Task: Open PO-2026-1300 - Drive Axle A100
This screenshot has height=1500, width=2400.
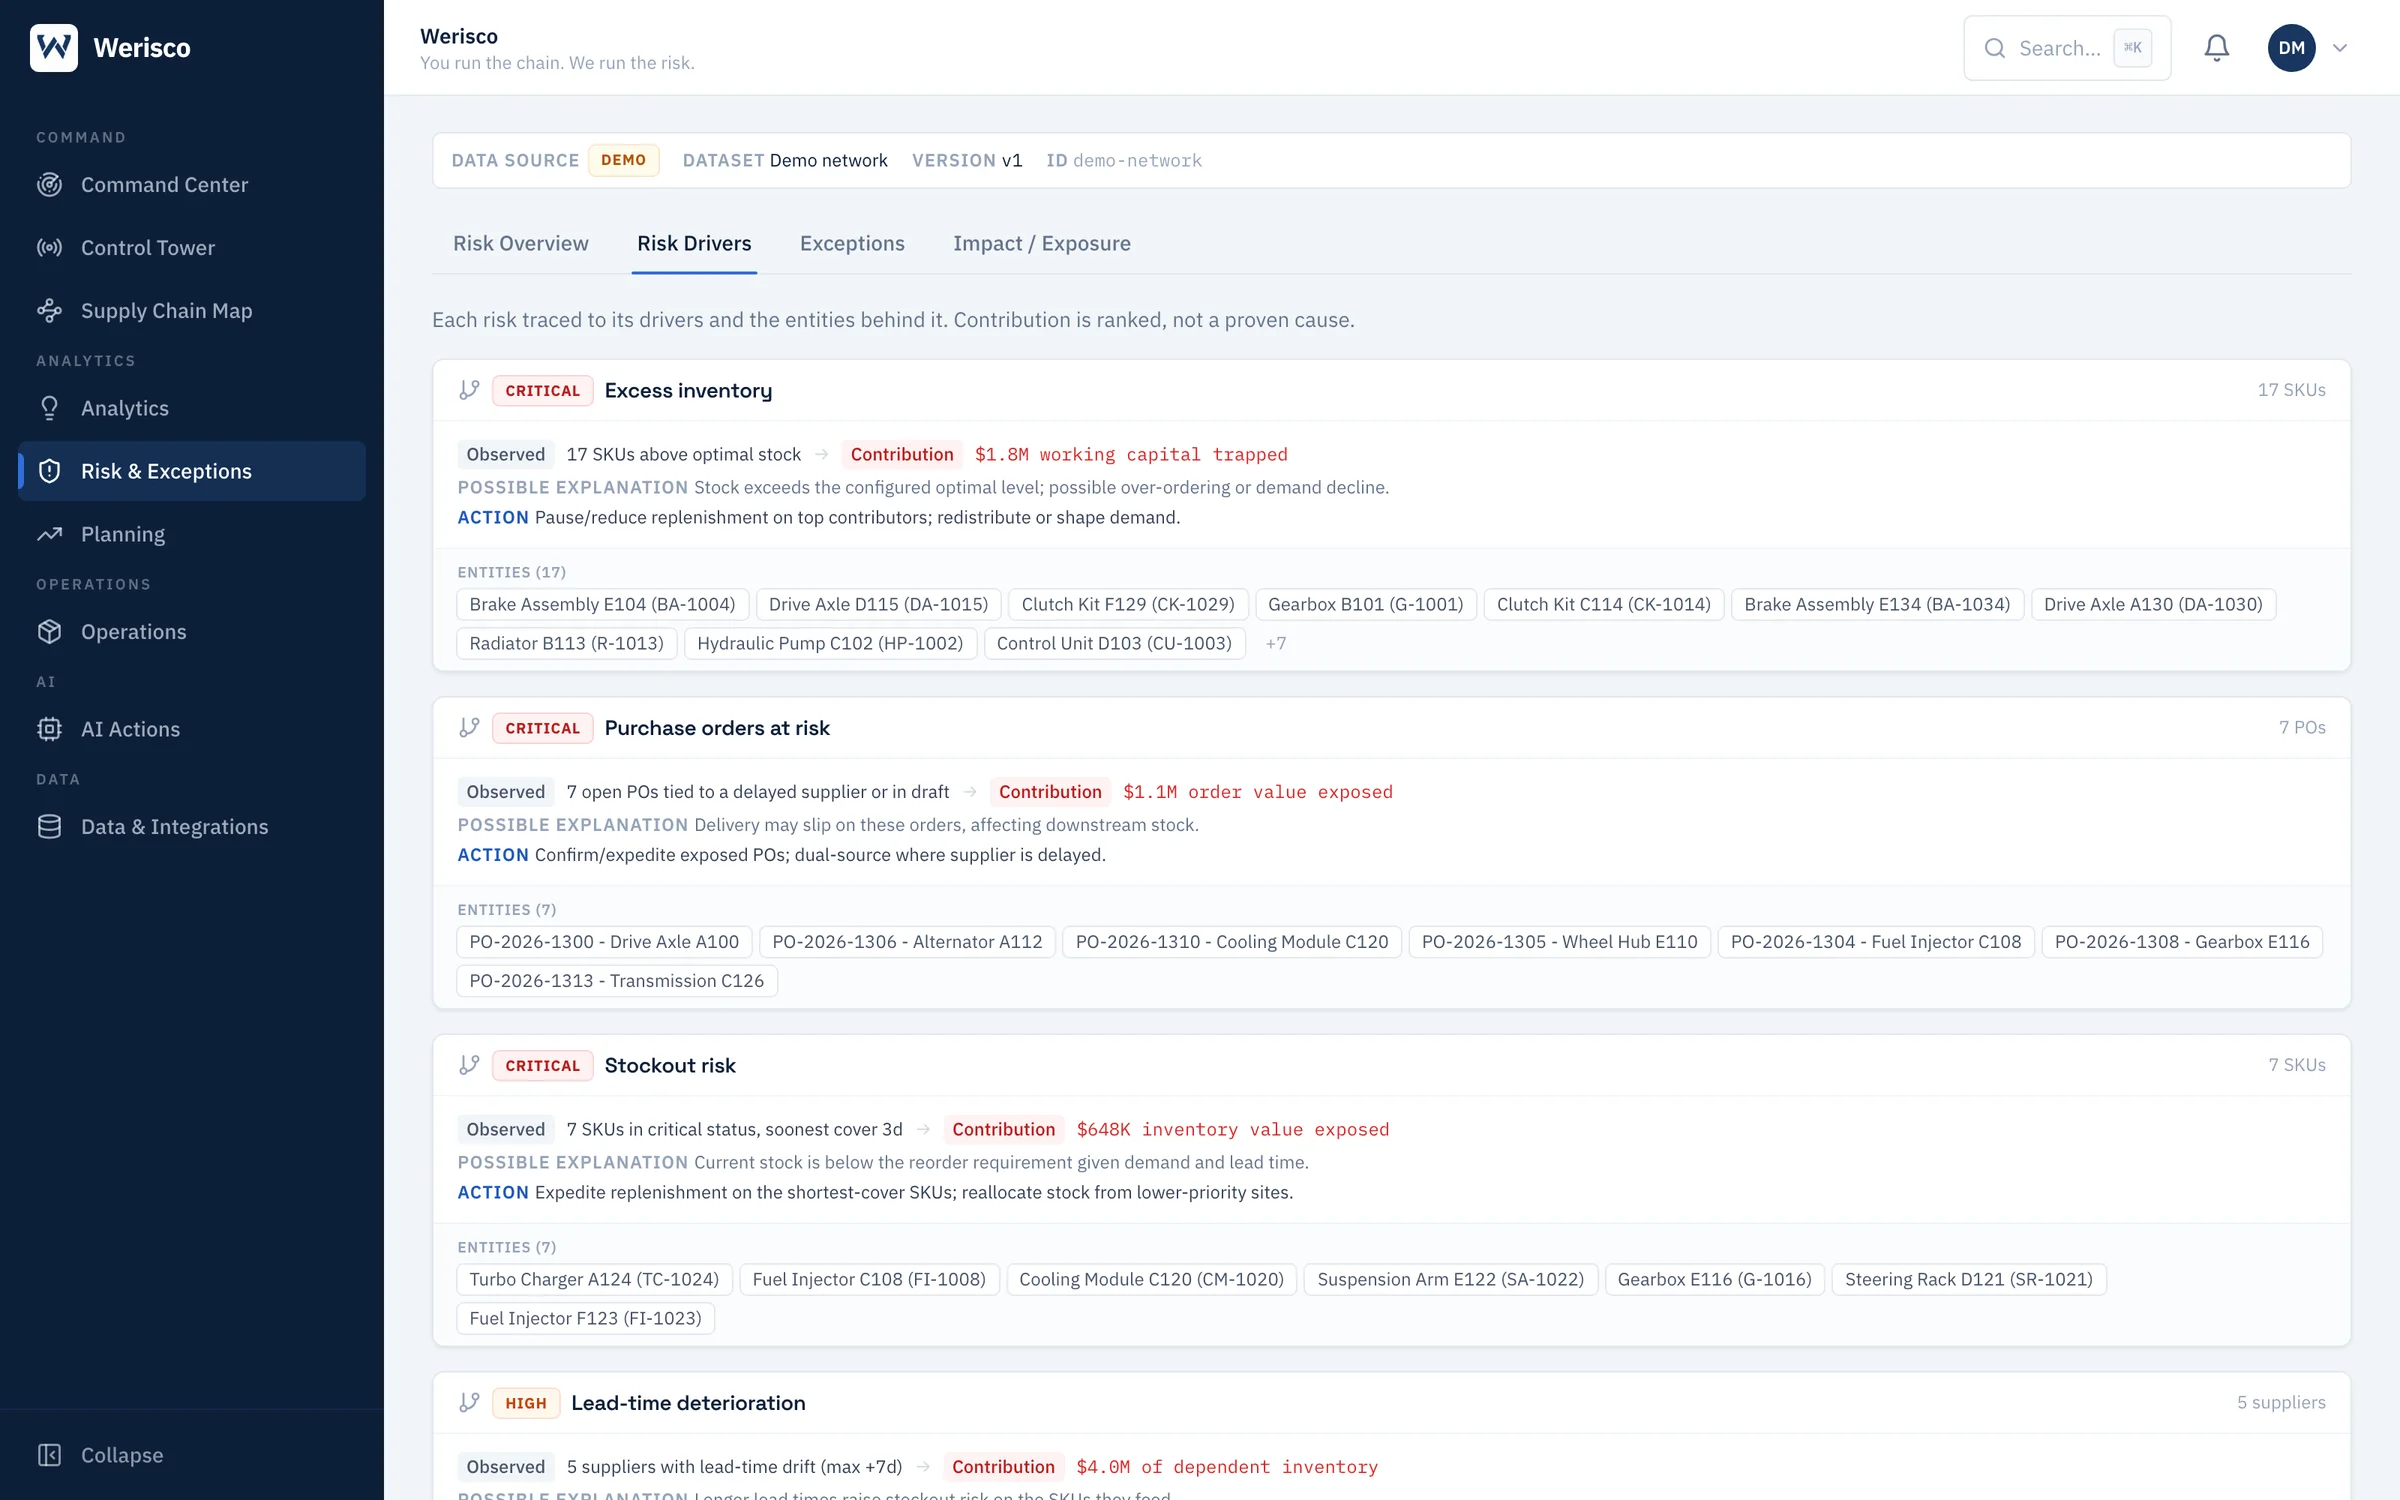Action: (604, 942)
